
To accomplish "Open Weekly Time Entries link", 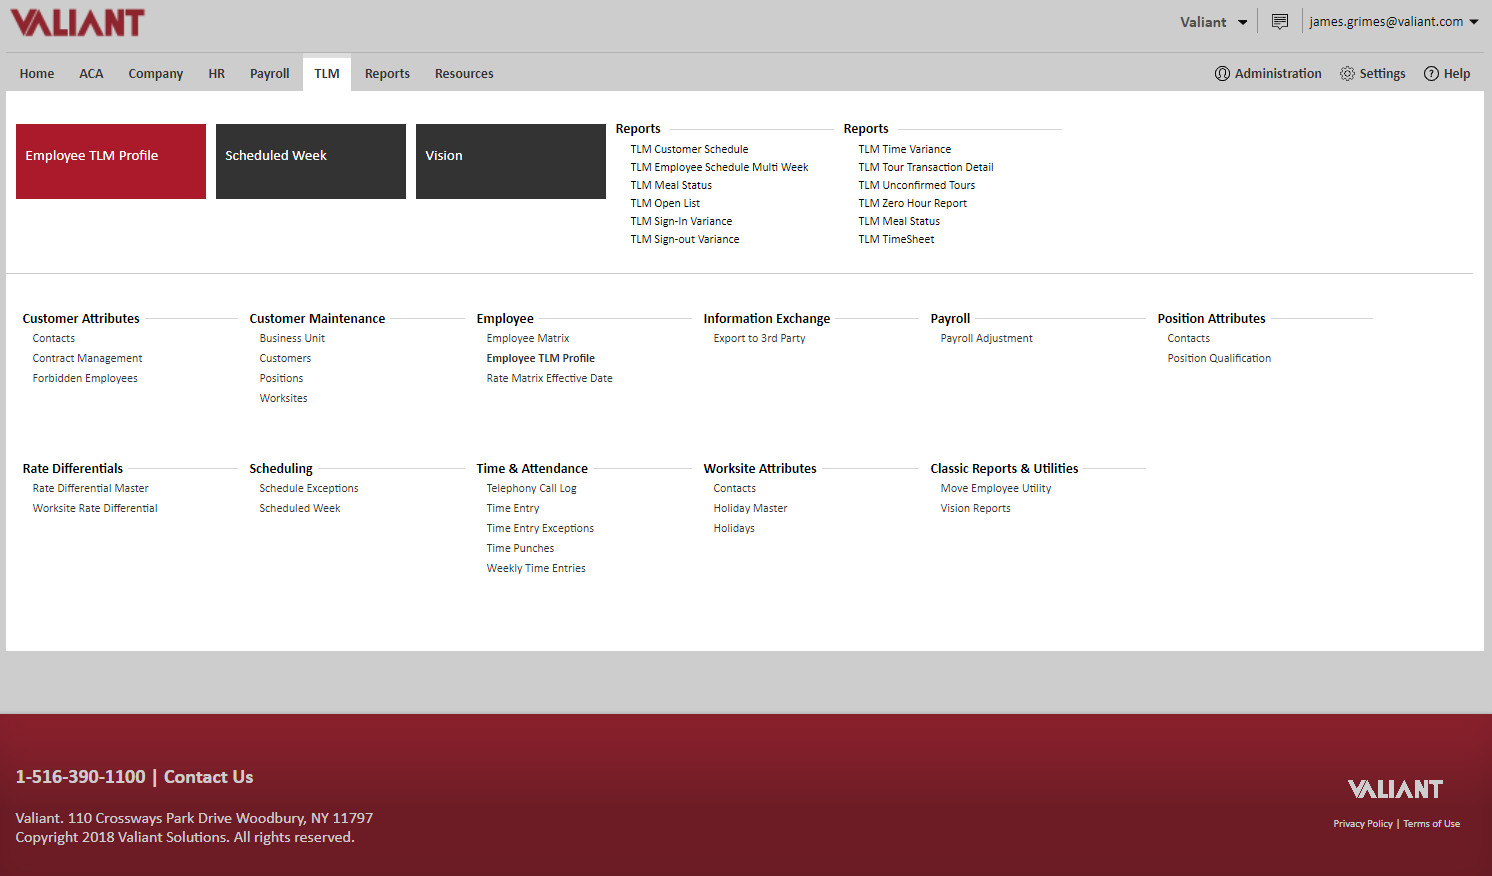I will click(x=536, y=568).
